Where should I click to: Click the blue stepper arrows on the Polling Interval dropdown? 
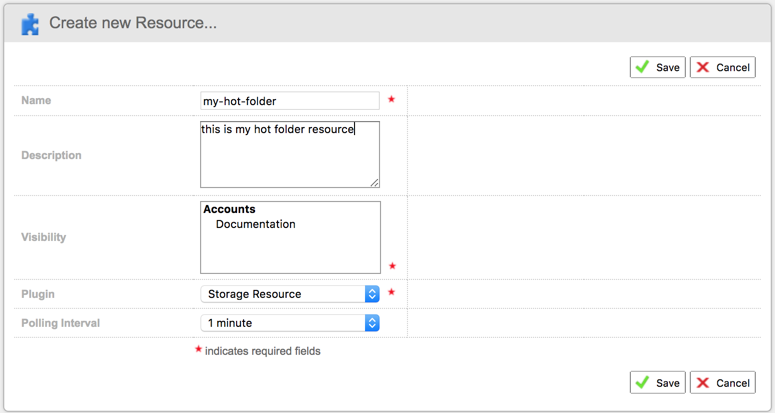372,323
